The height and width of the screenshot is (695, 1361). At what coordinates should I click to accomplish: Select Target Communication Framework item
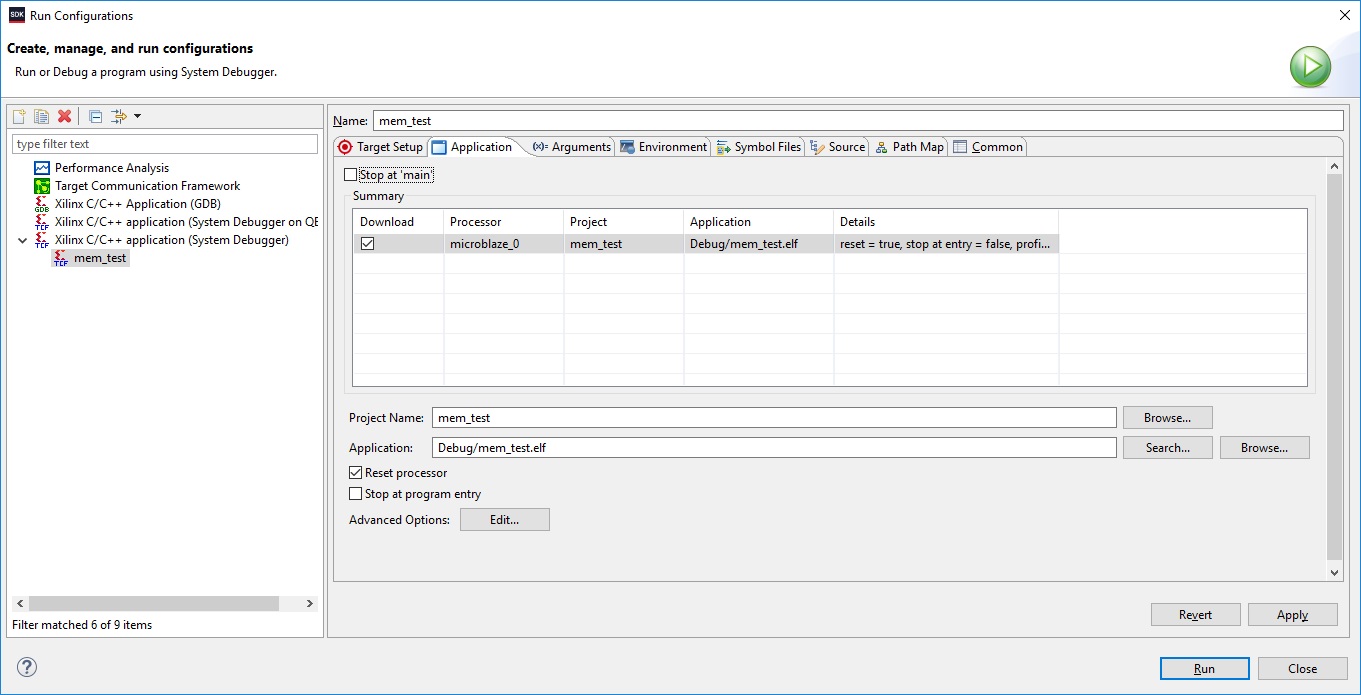tap(147, 186)
